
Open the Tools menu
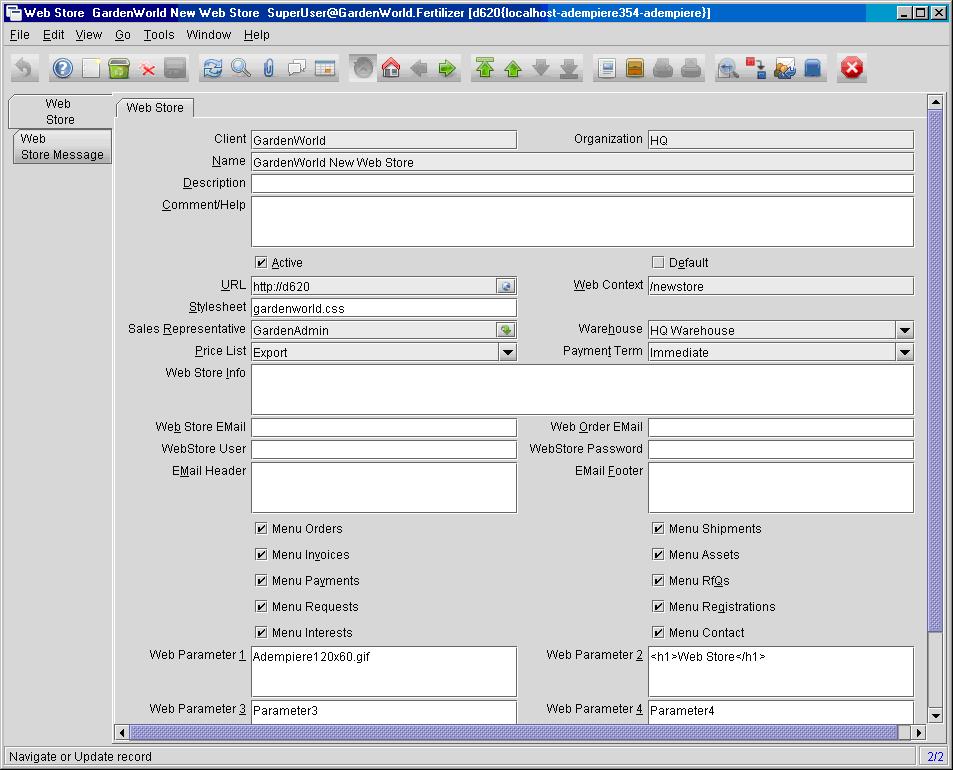pyautogui.click(x=159, y=35)
